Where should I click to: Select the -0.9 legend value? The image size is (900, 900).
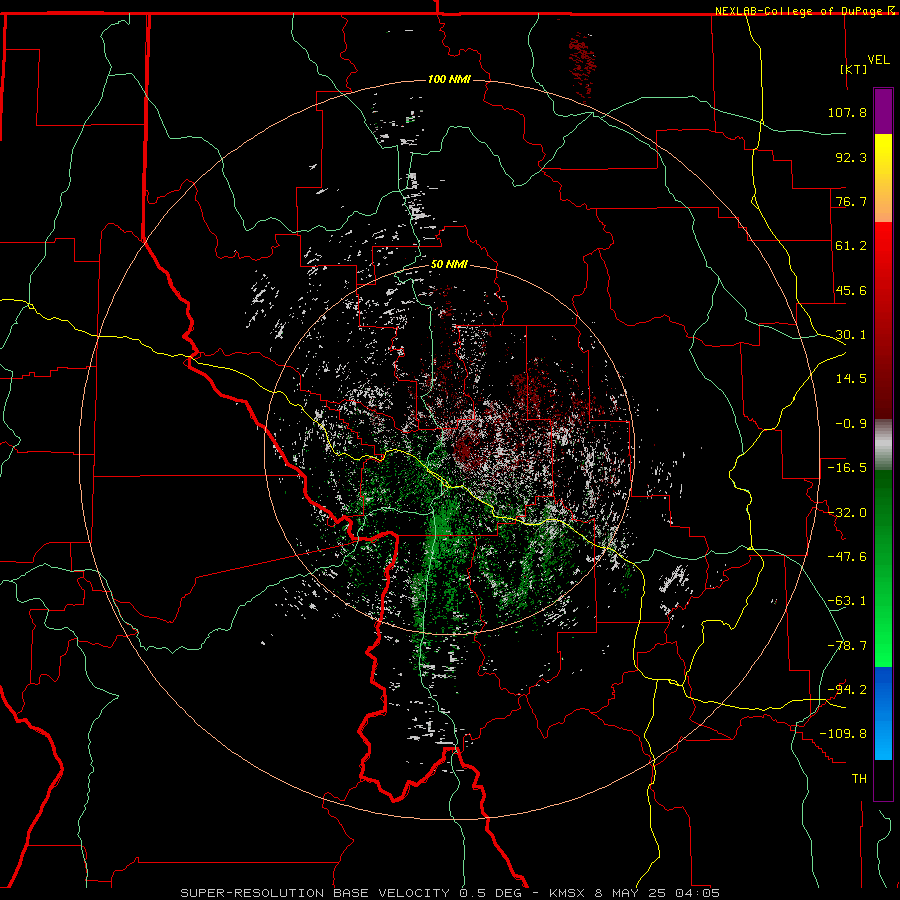coord(851,424)
